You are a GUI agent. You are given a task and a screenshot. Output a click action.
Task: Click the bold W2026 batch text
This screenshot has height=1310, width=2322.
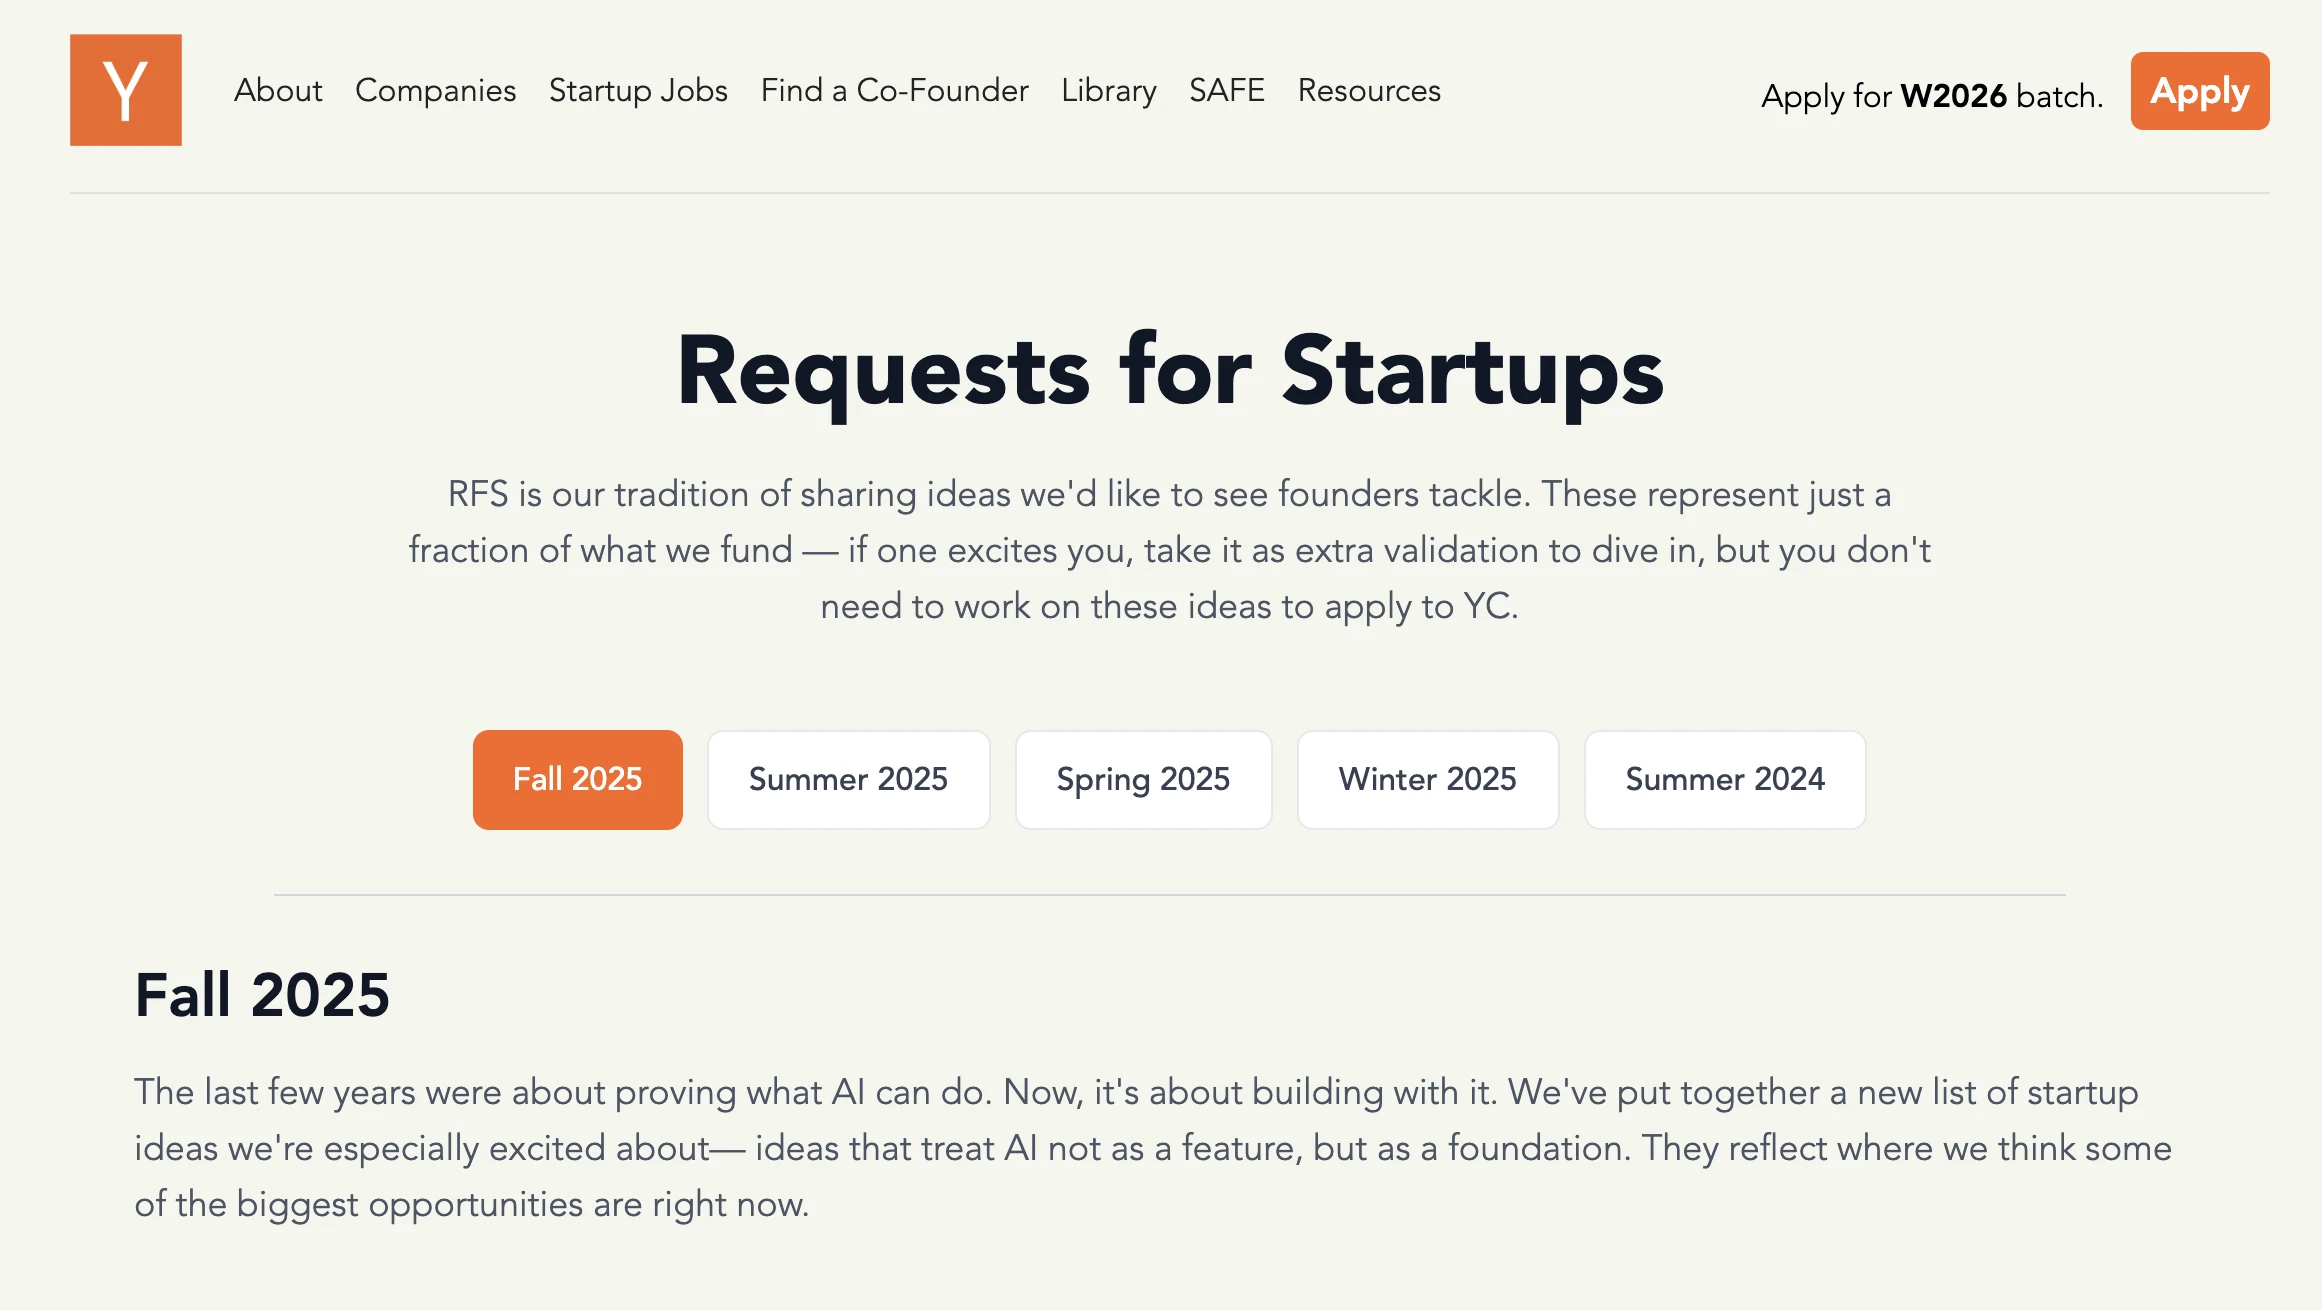click(1953, 96)
